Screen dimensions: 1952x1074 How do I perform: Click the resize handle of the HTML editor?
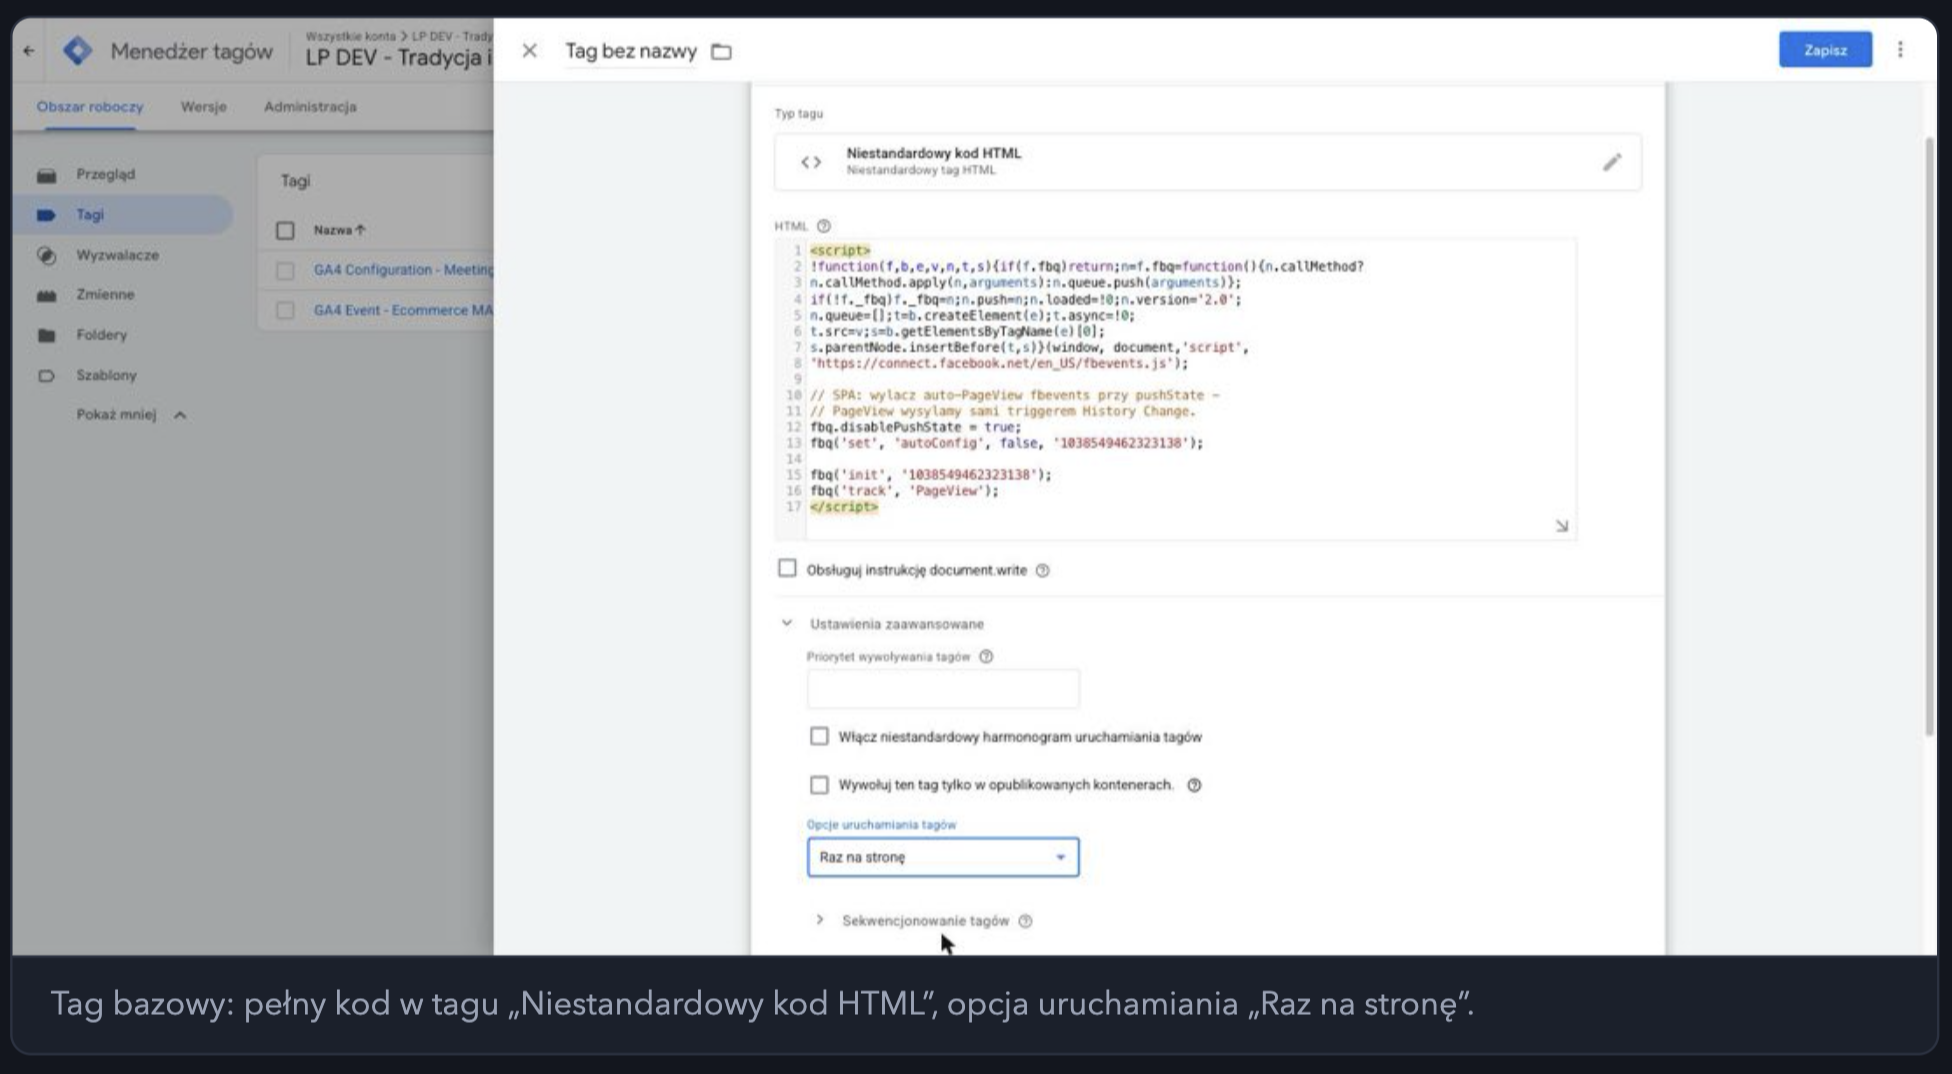[1562, 526]
